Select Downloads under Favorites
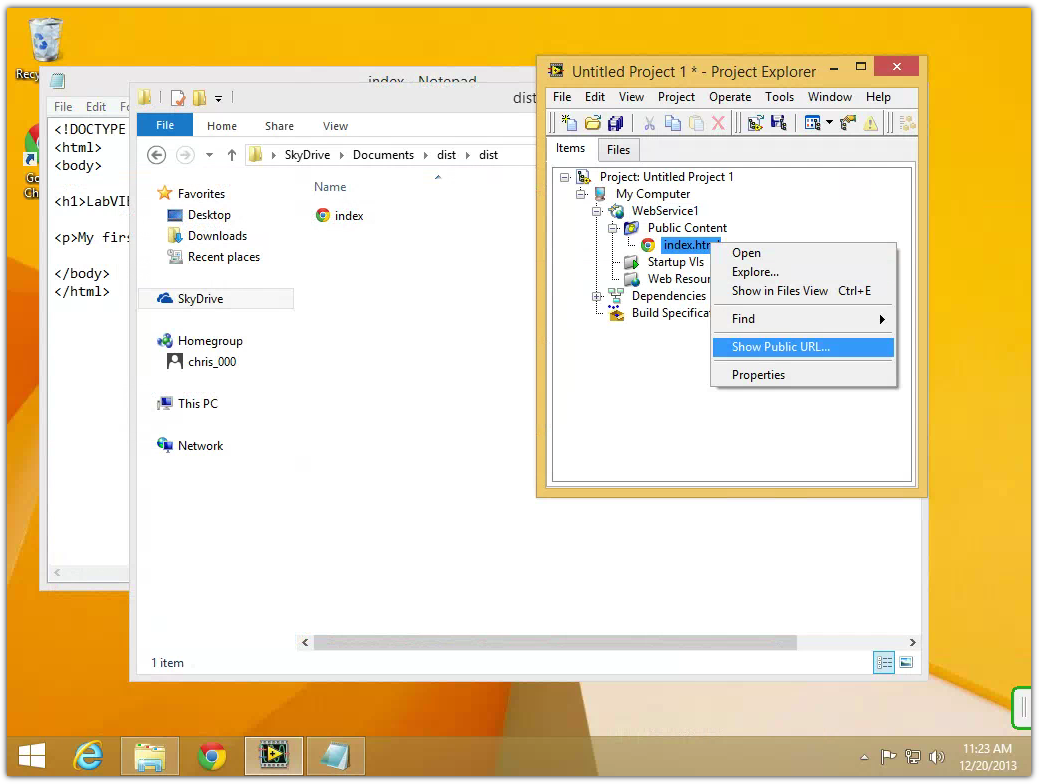This screenshot has height=784, width=1040. coord(217,236)
